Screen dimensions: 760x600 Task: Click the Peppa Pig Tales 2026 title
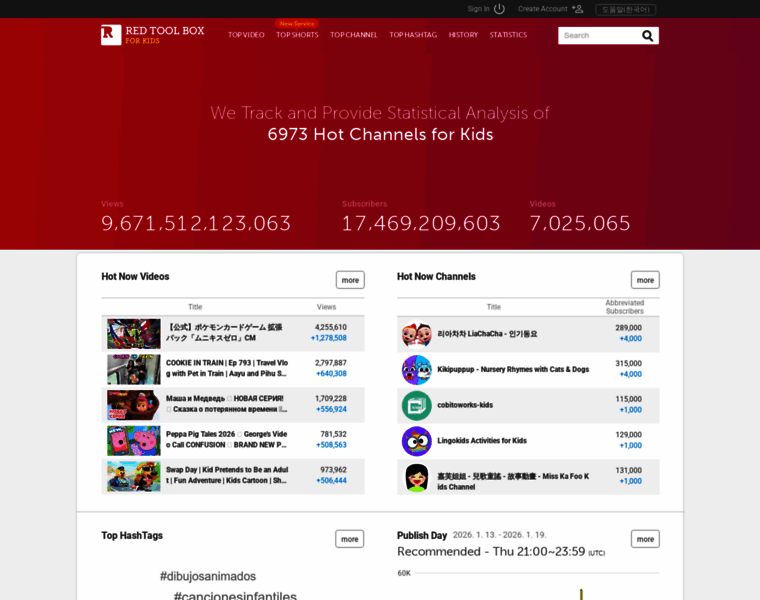[x=227, y=440]
